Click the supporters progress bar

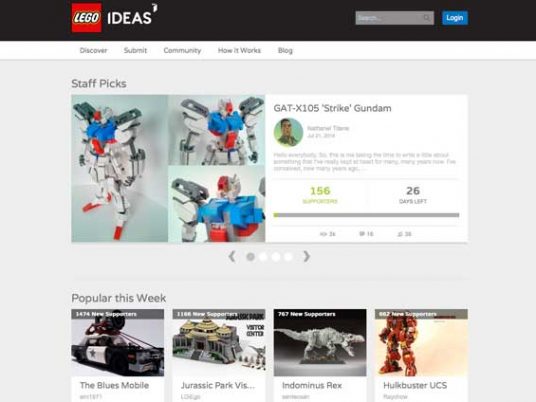click(x=366, y=215)
